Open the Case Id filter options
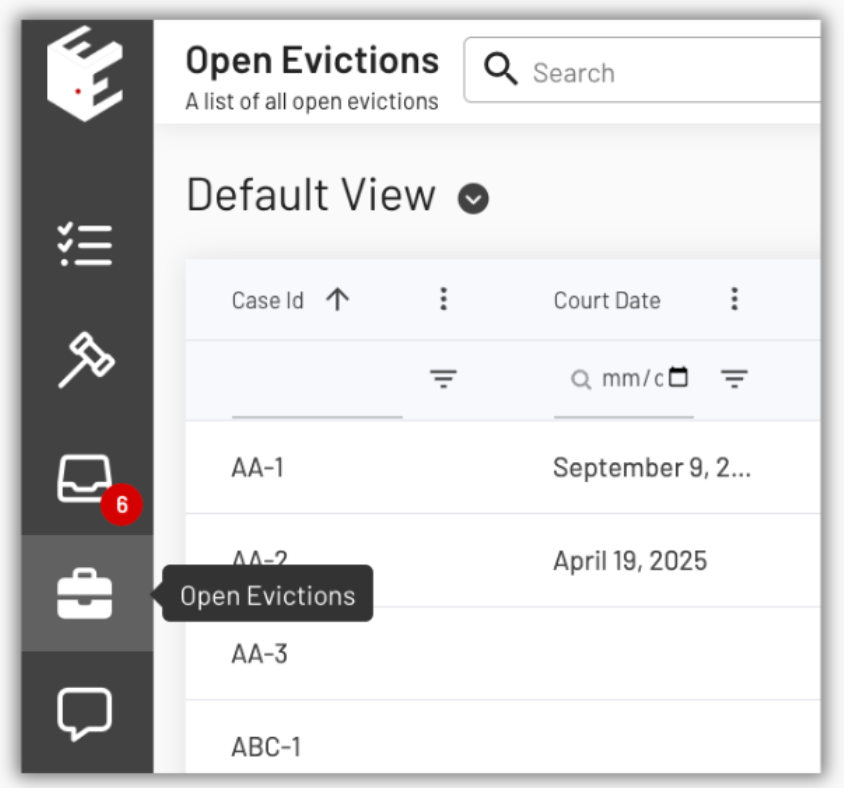844x788 pixels. [x=443, y=378]
